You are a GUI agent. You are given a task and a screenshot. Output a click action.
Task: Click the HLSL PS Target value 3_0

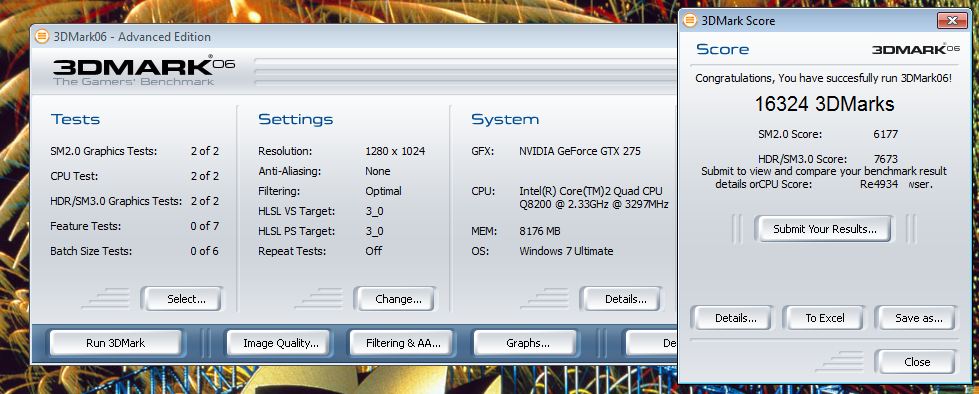tap(374, 232)
